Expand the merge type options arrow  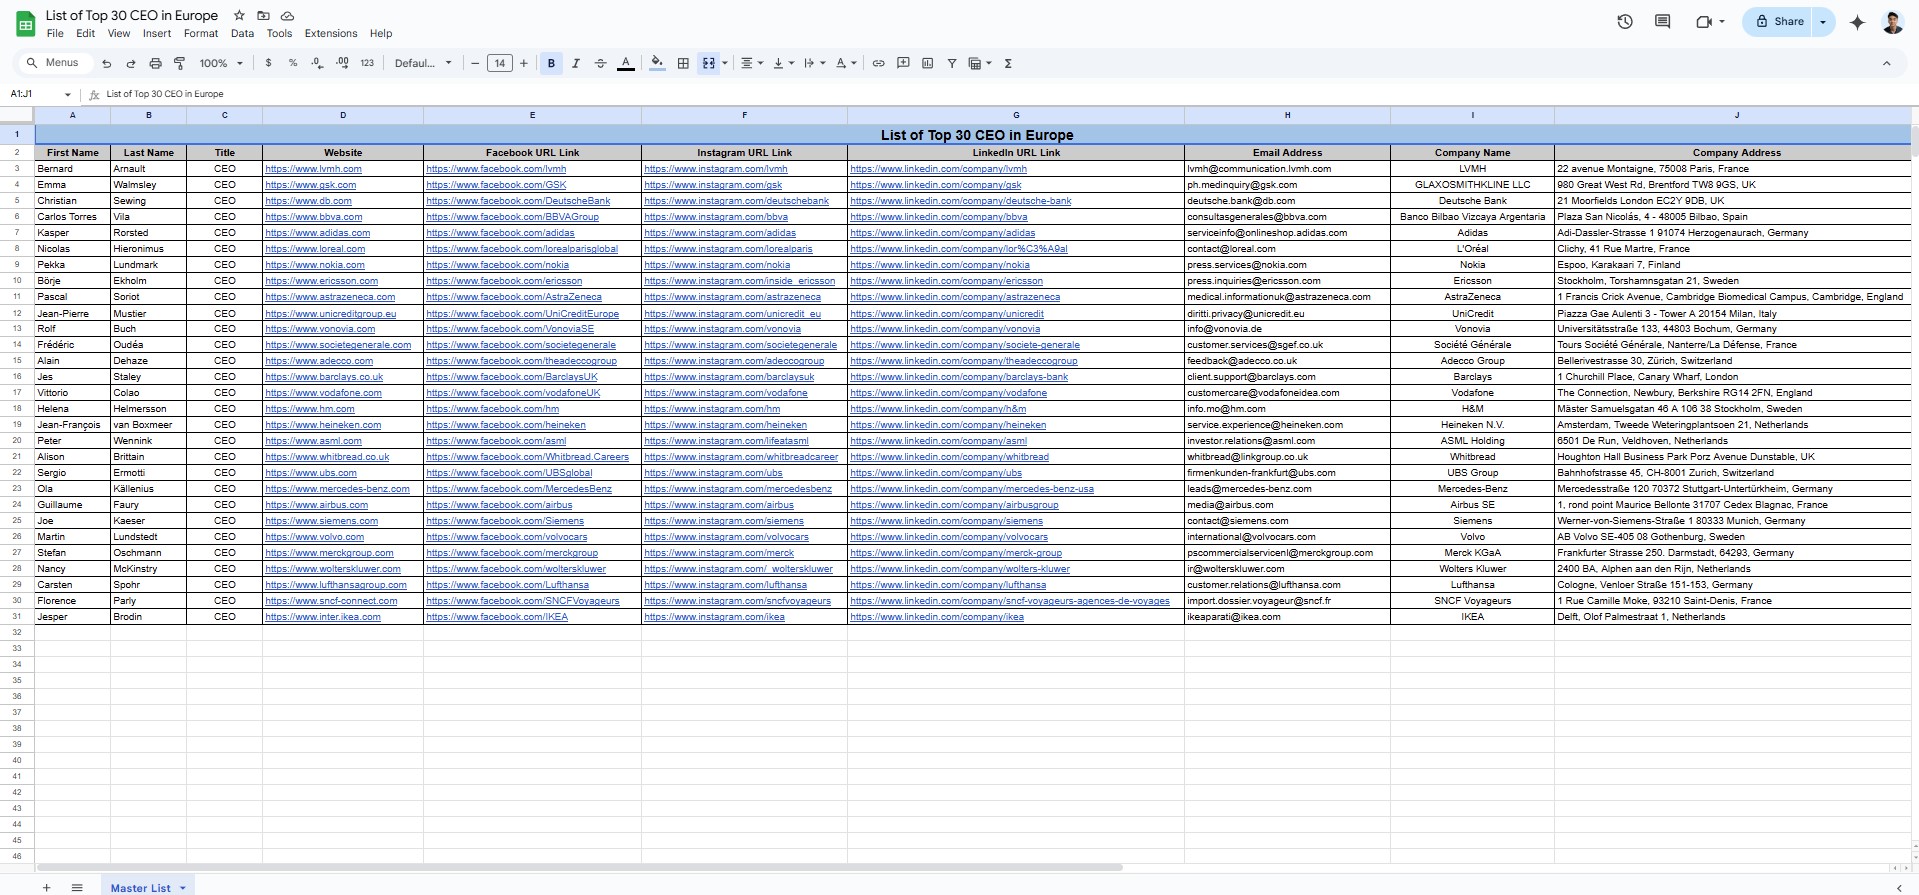725,63
